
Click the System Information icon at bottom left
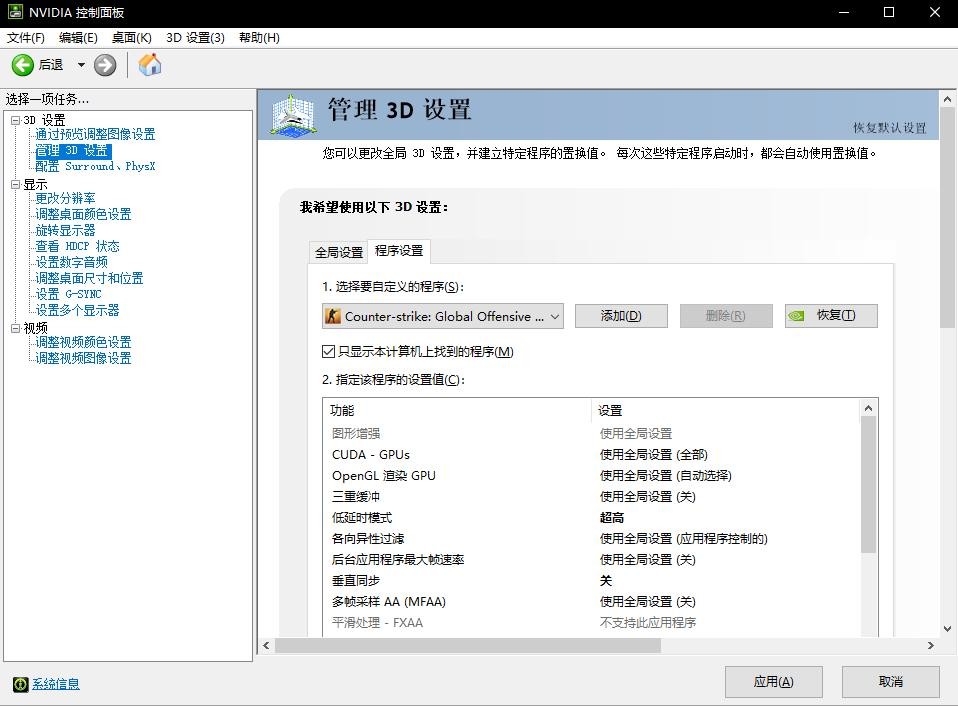click(20, 684)
